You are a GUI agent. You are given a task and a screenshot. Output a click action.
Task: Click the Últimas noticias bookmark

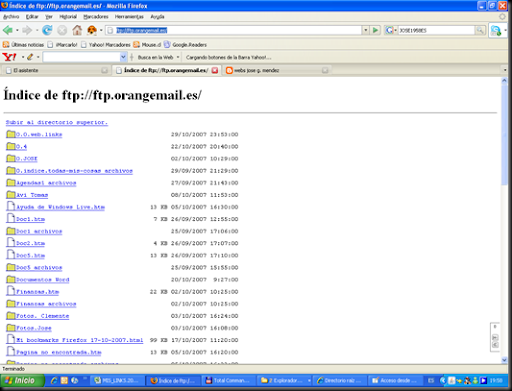click(x=23, y=45)
